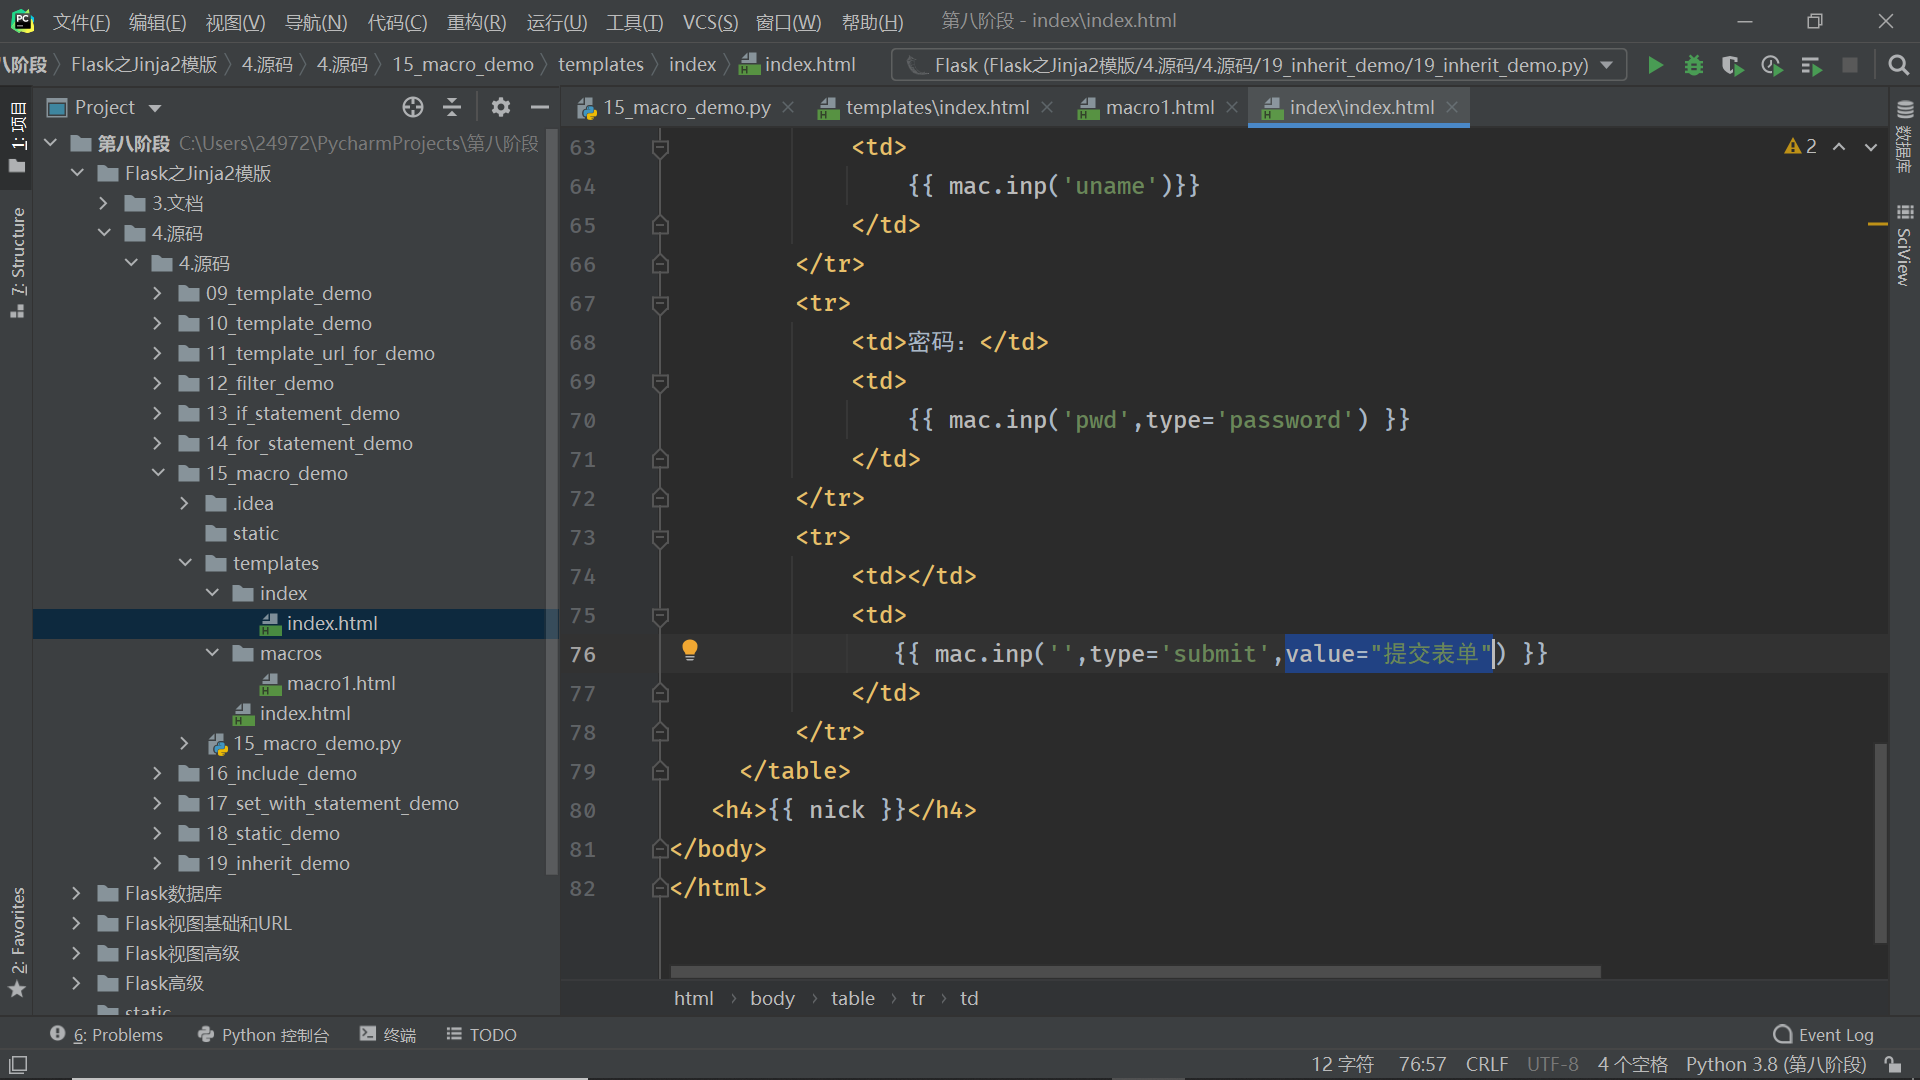Toggle the tool window bars icon bottom-left

coord(18,1064)
